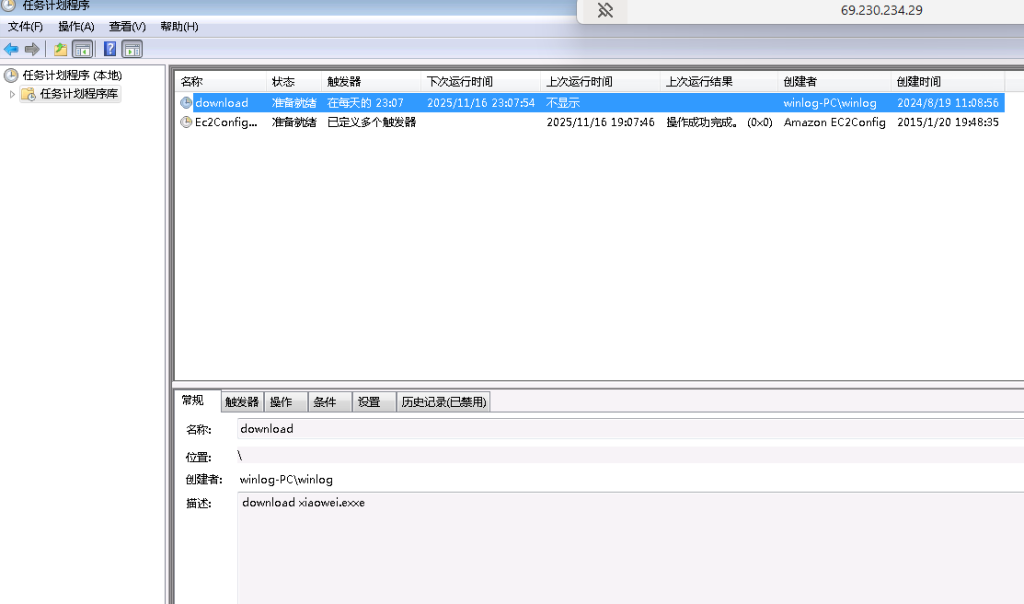The image size is (1024, 604).
Task: Click the blue Back arrow in toolbar
Action: (11, 49)
